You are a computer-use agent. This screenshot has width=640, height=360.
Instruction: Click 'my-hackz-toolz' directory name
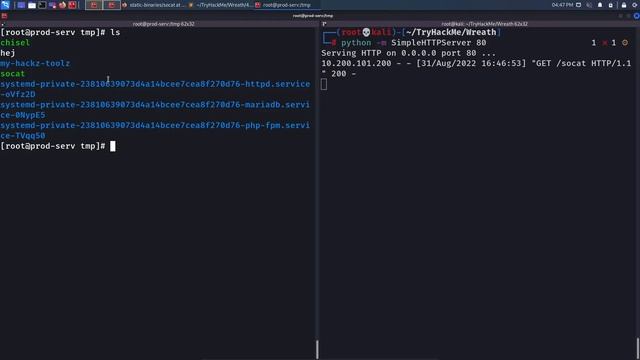35,63
